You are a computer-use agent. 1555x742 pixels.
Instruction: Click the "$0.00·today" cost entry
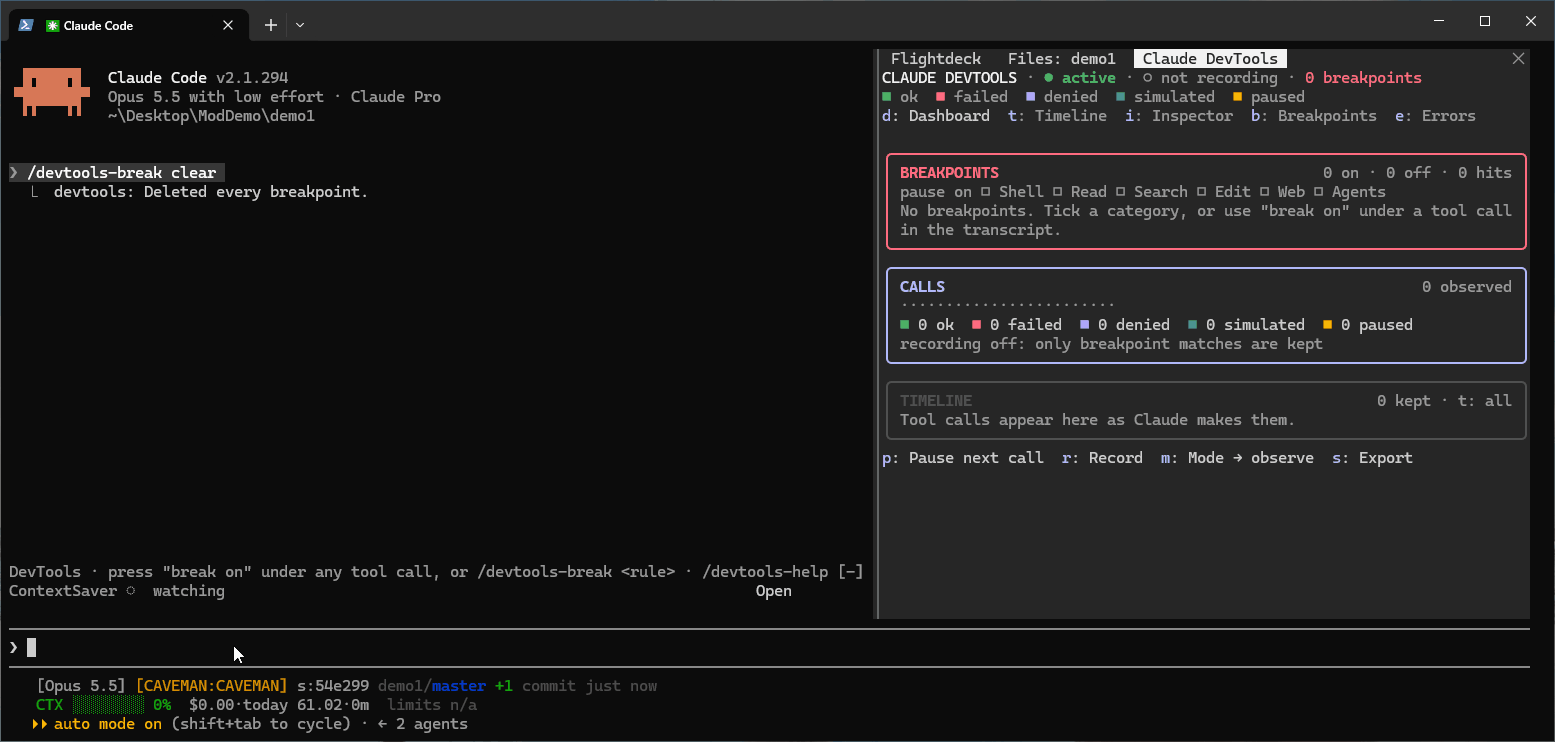pos(238,705)
